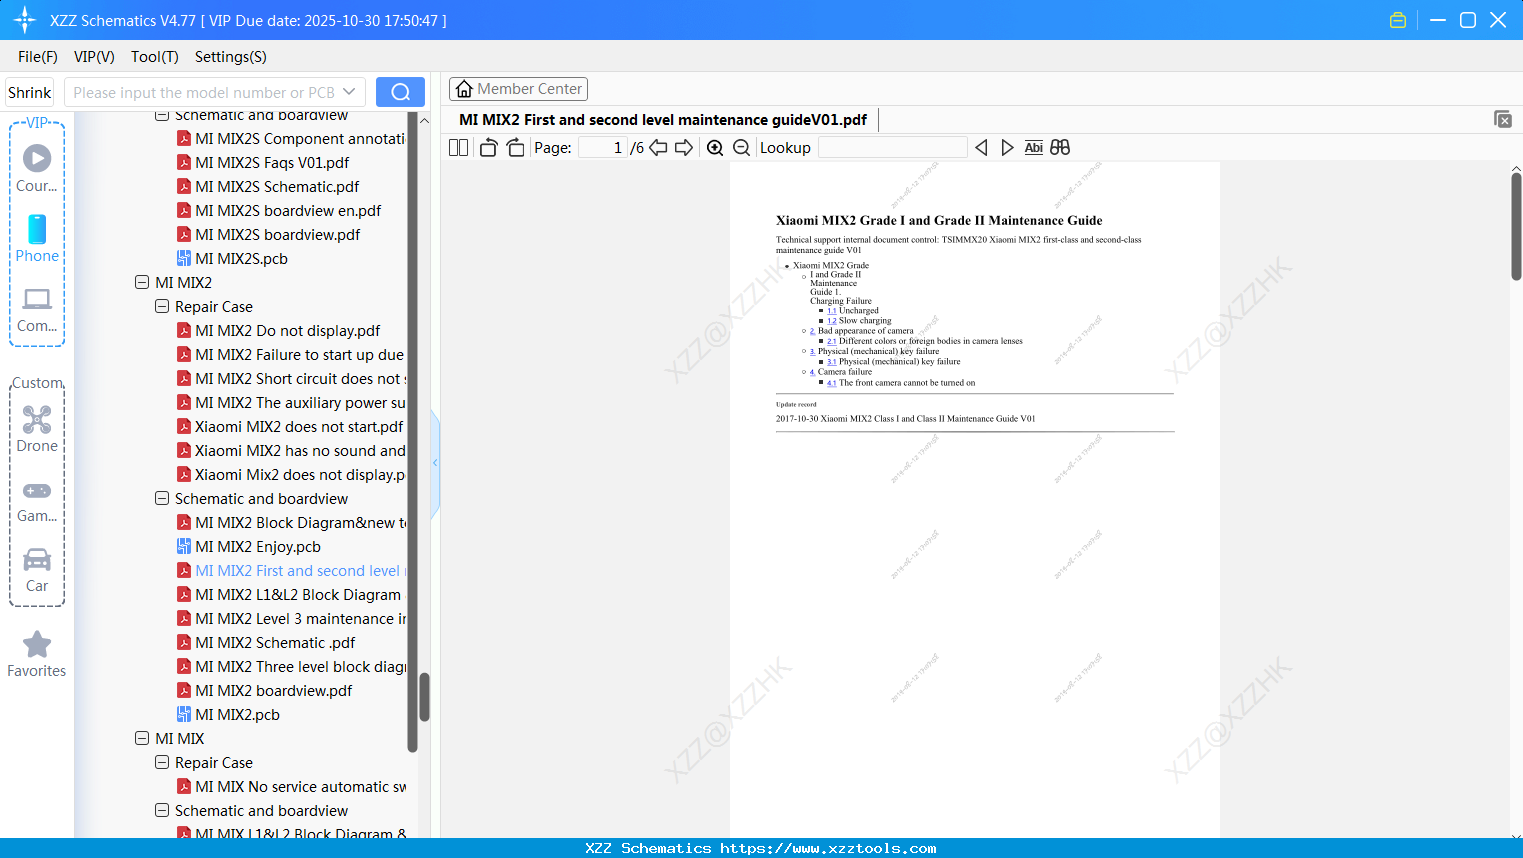Click the file tree vertical scrollbar
Screen dimensions: 1523x858
(424, 697)
